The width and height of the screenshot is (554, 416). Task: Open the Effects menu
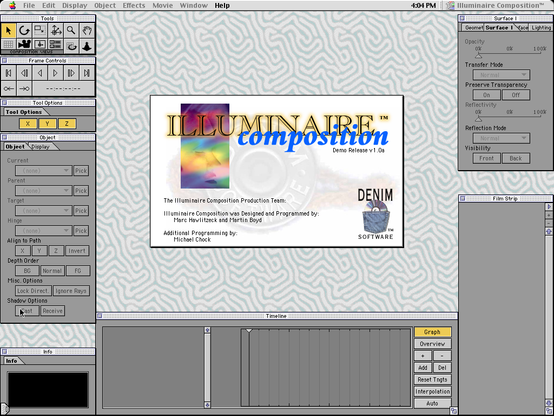point(134,5)
